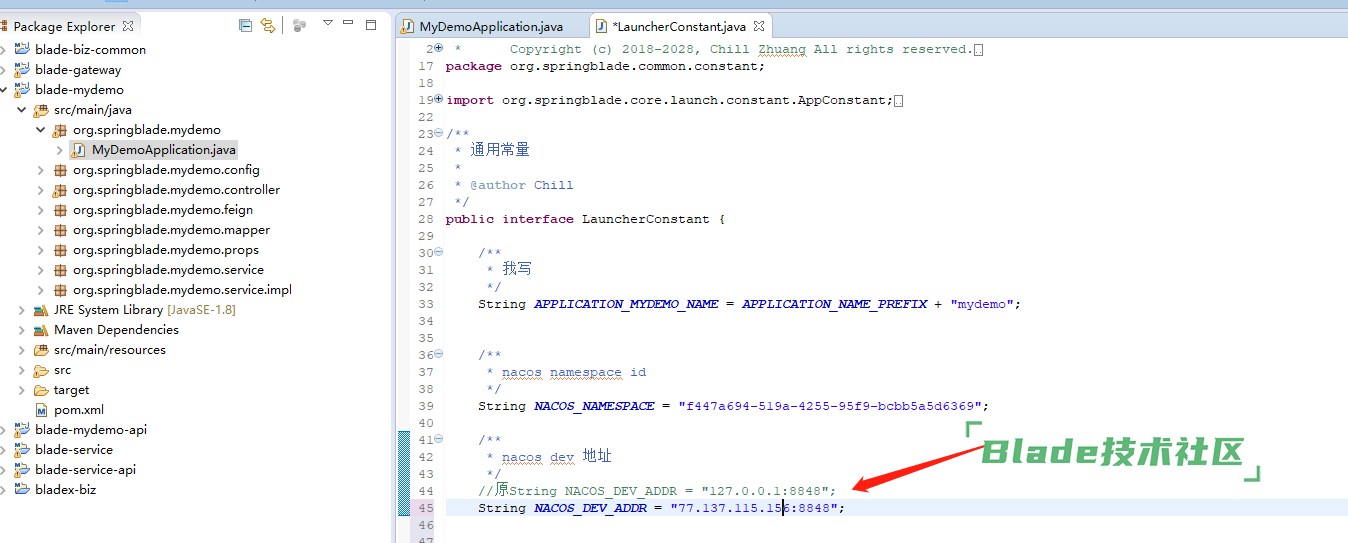Screen dimensions: 1348x543
Task: Click the "77.137.115.156:8848" string literal
Action: tap(753, 508)
